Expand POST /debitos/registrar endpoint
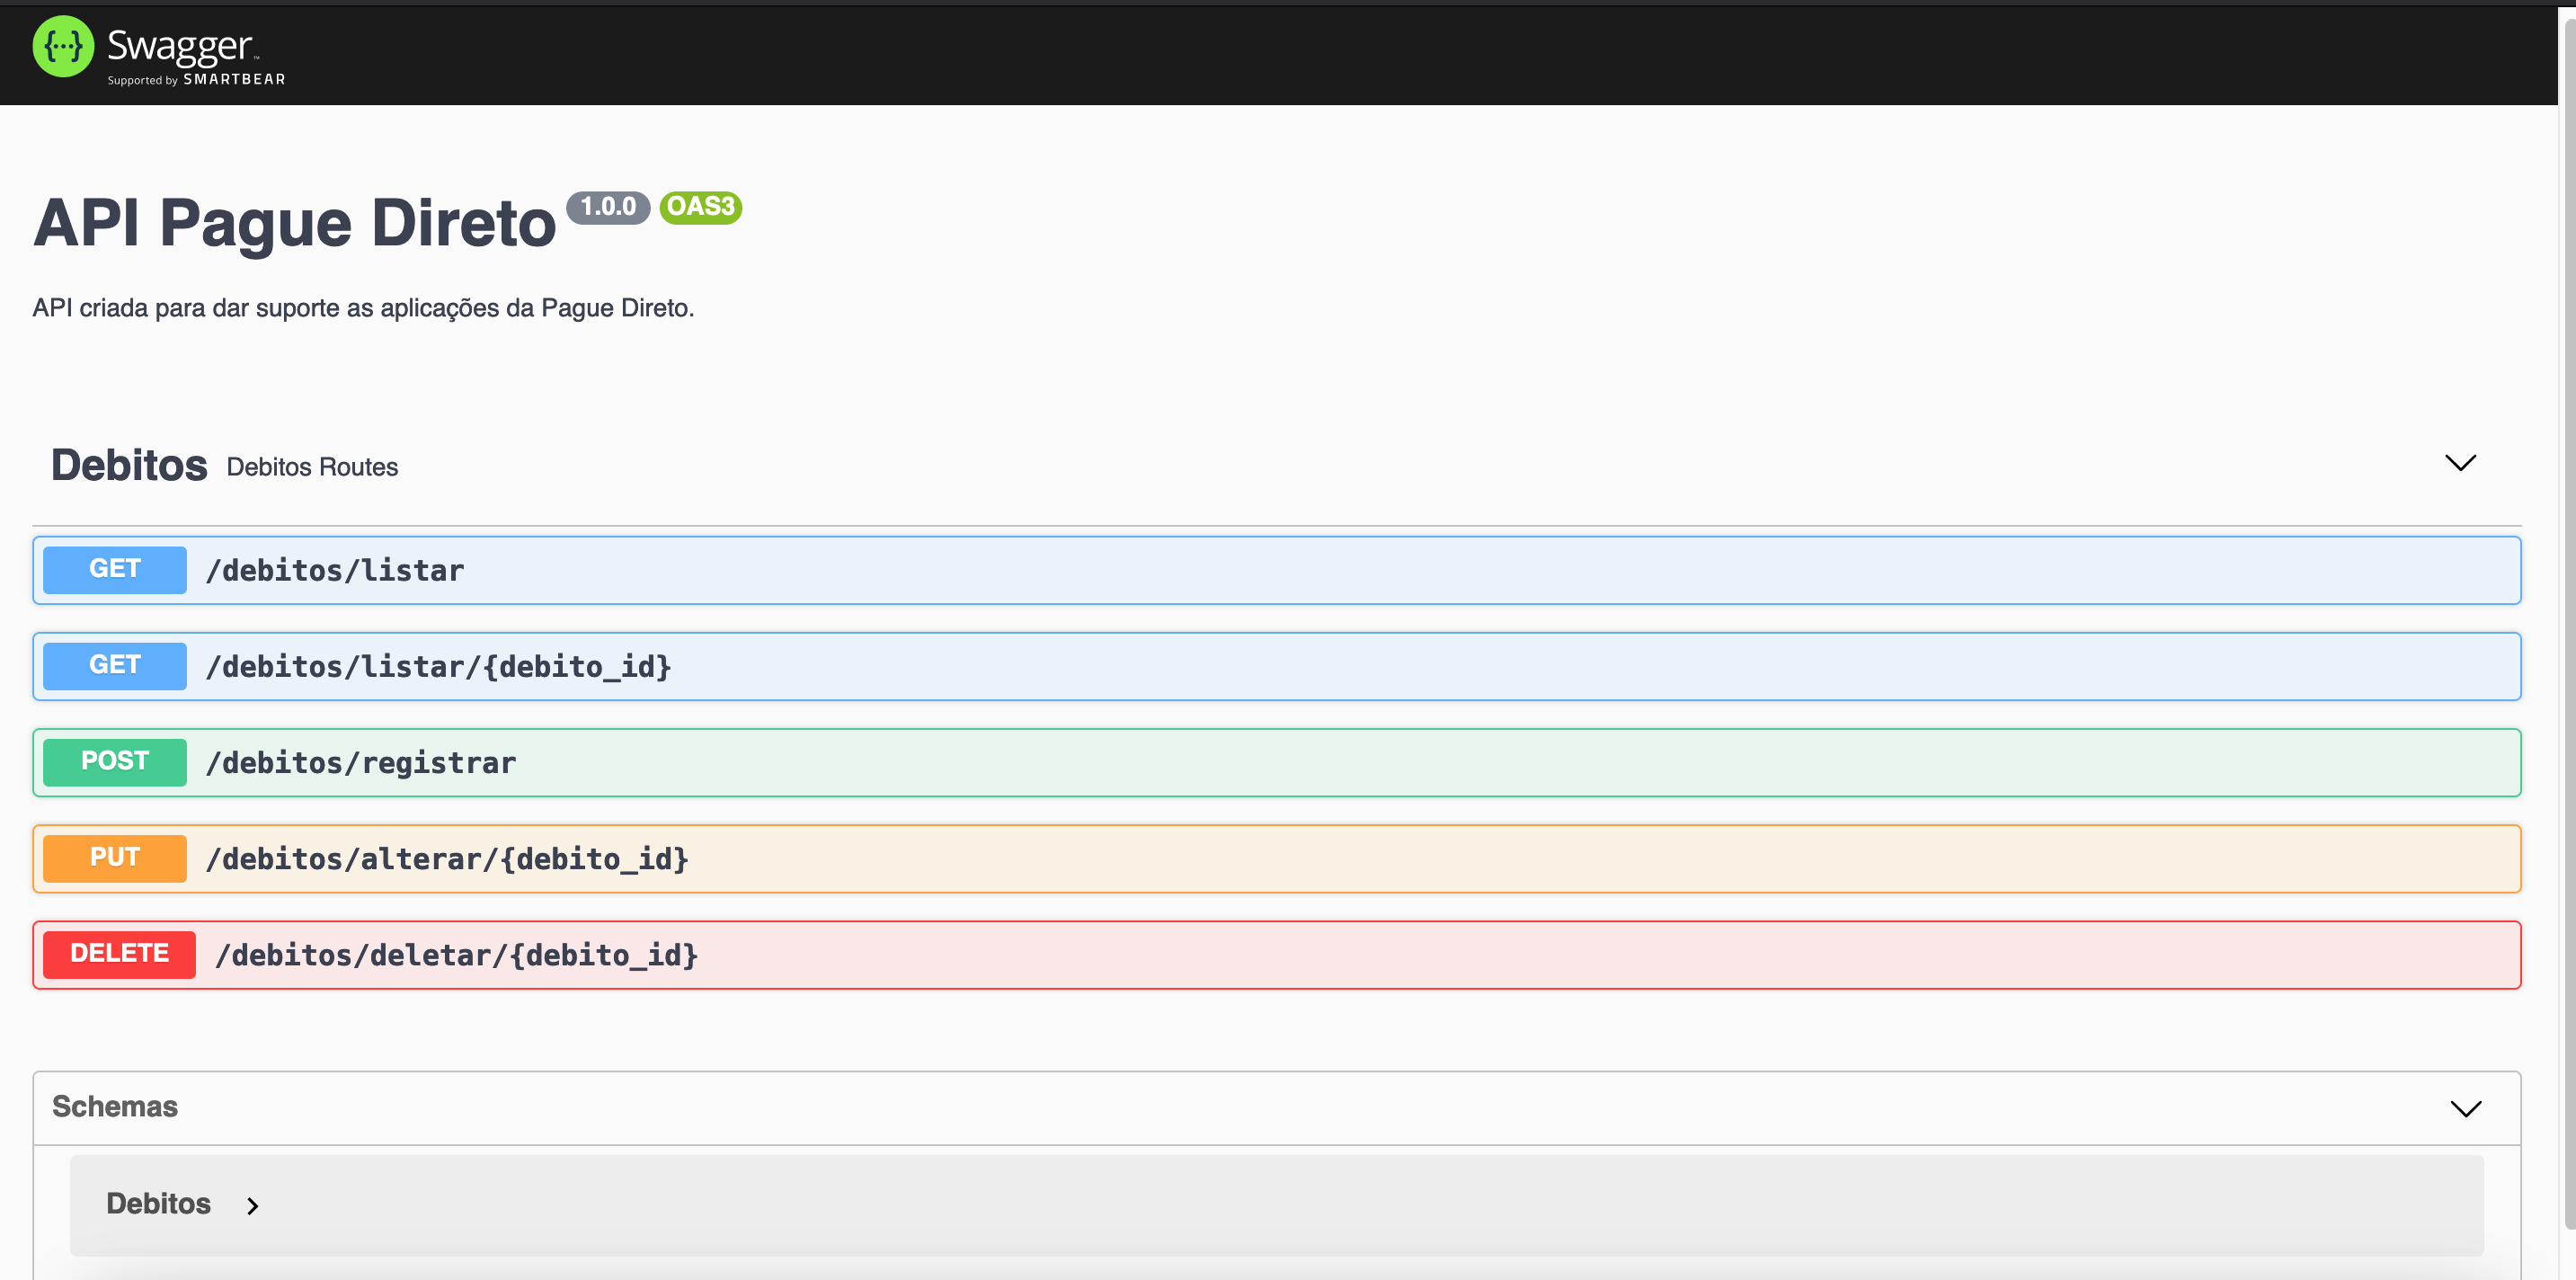The image size is (2576, 1280). point(1276,762)
